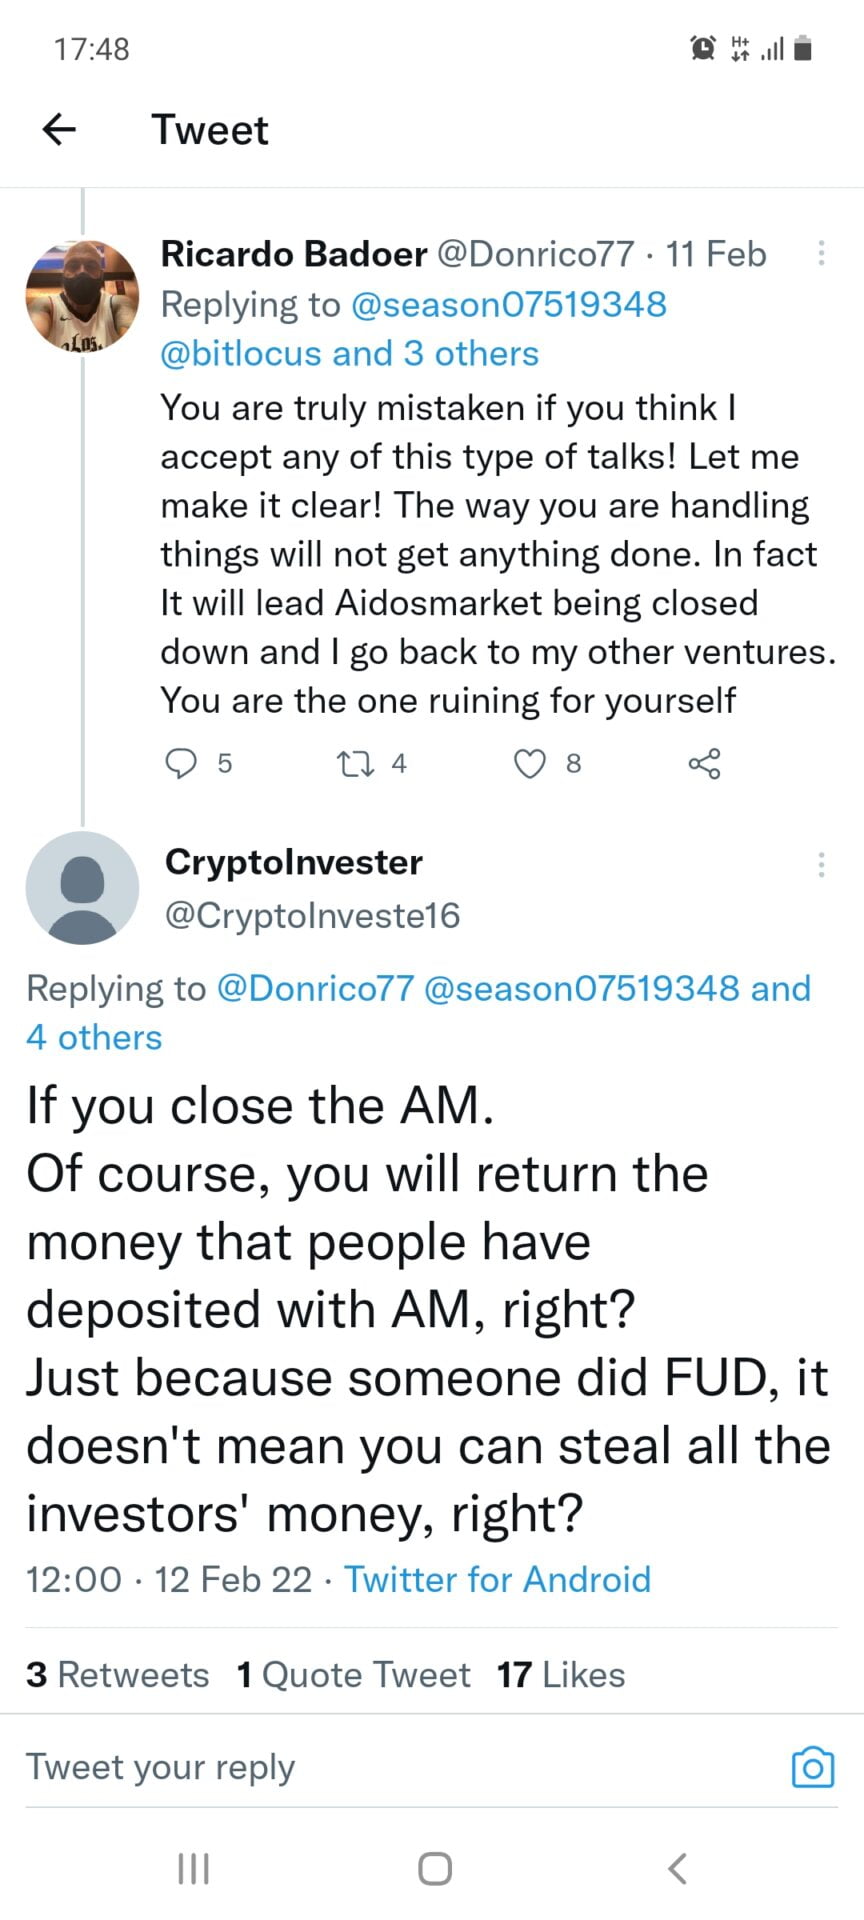This screenshot has width=864, height=1920.
Task: Share Ricardo Badoer's tweet
Action: coord(704,764)
